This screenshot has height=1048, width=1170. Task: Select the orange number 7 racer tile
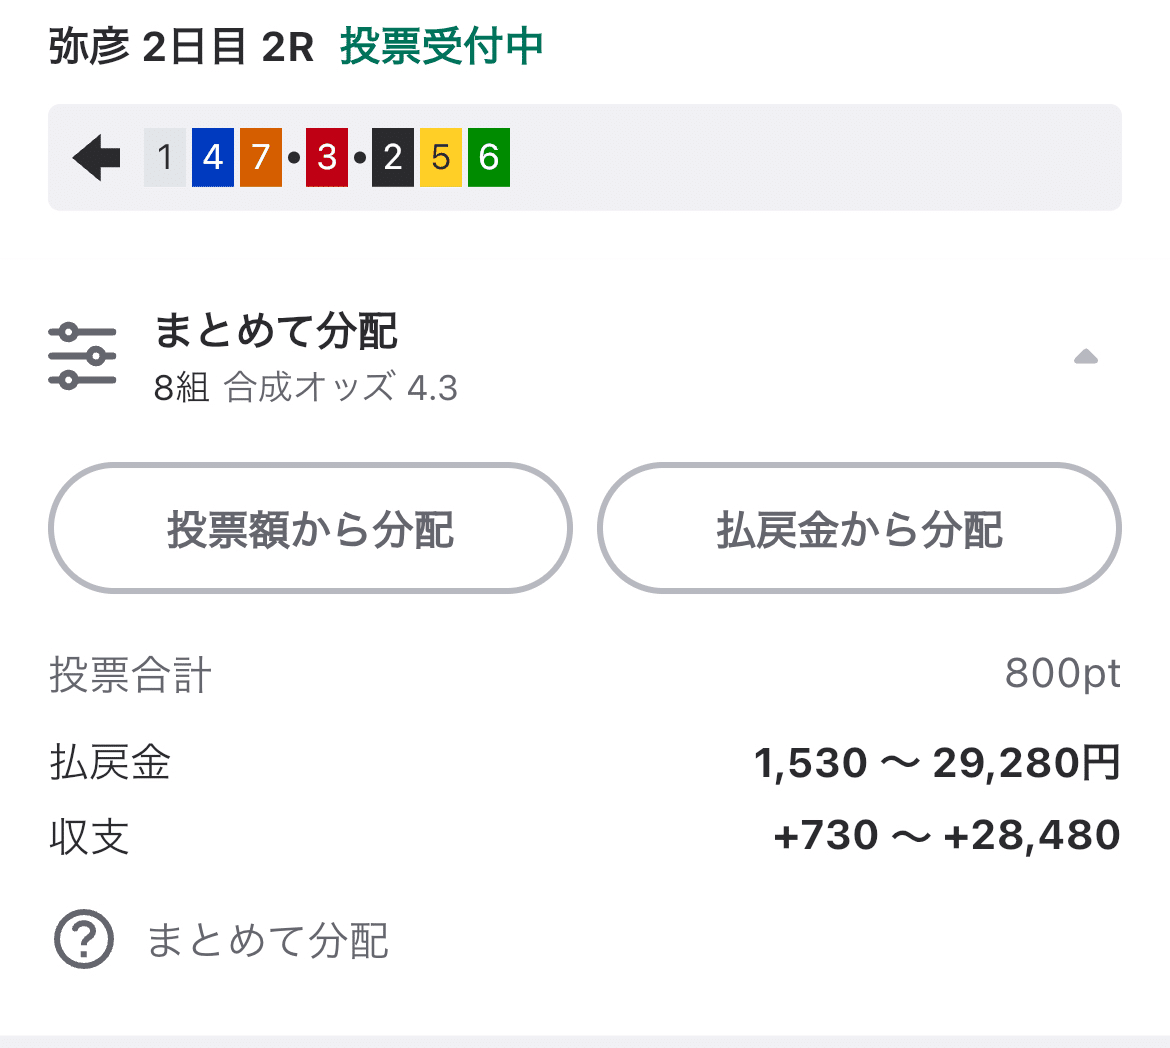(x=260, y=156)
